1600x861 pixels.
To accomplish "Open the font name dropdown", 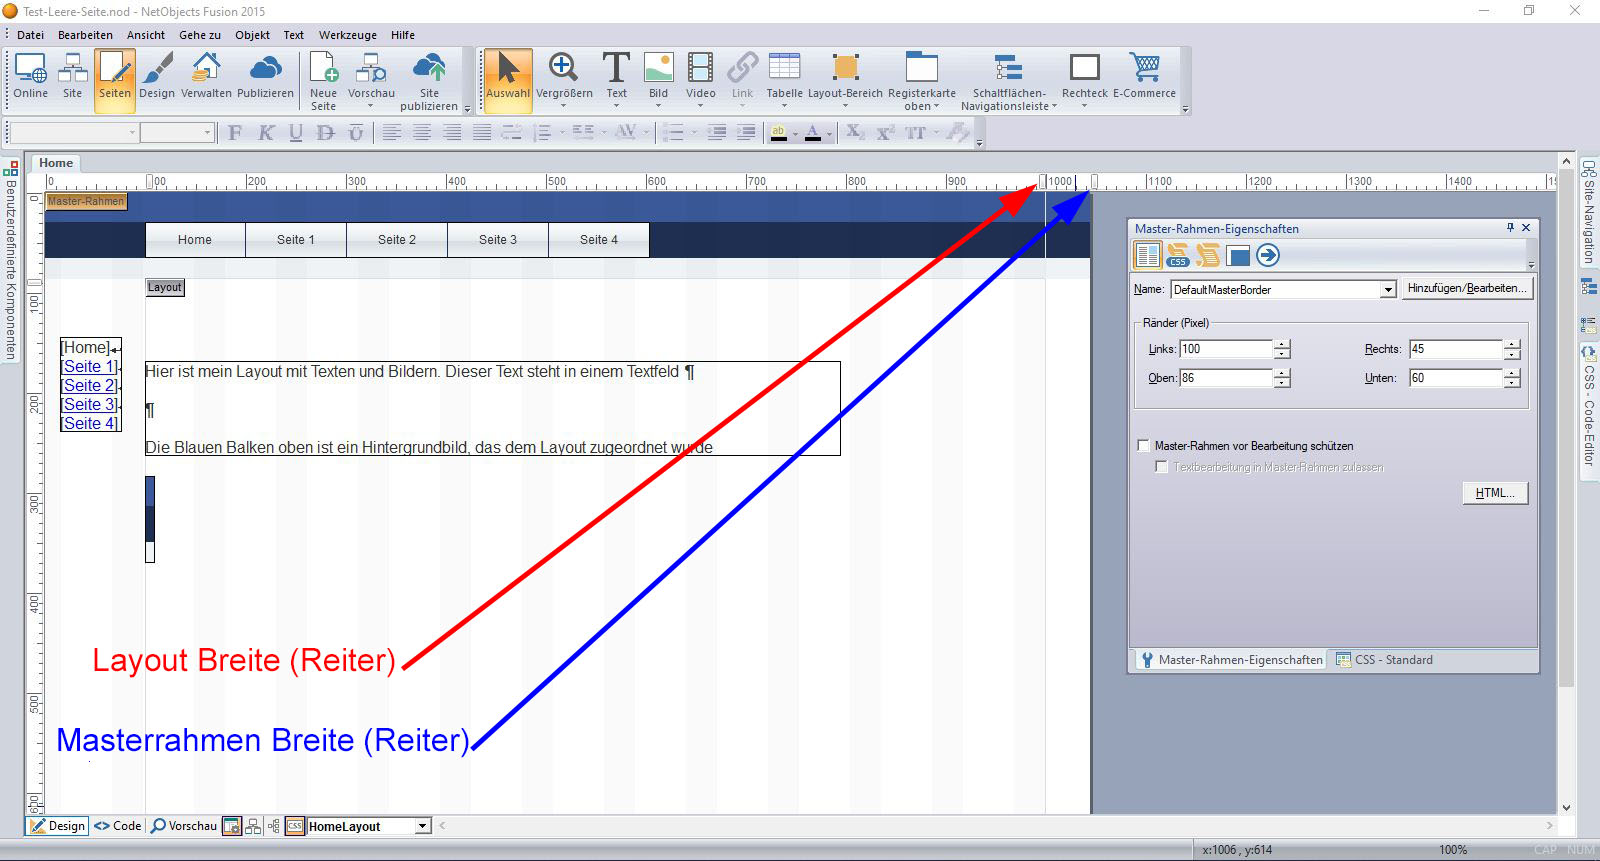I will pos(132,132).
